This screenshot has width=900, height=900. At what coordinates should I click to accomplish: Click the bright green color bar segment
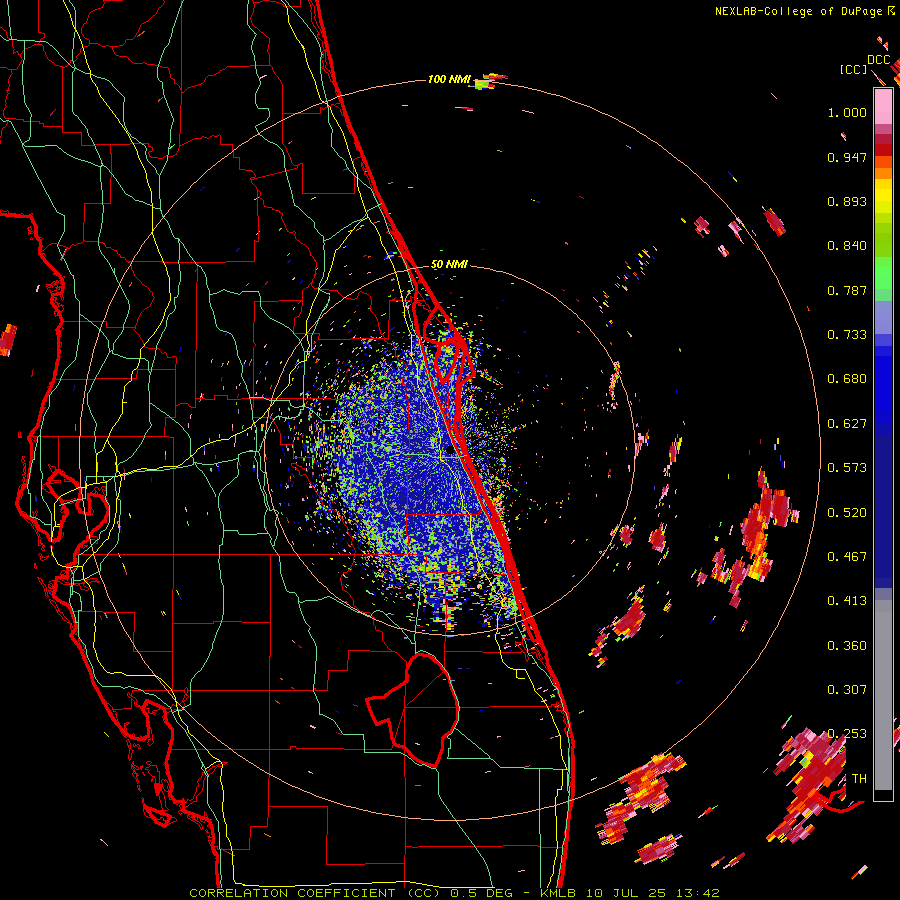coord(883,273)
